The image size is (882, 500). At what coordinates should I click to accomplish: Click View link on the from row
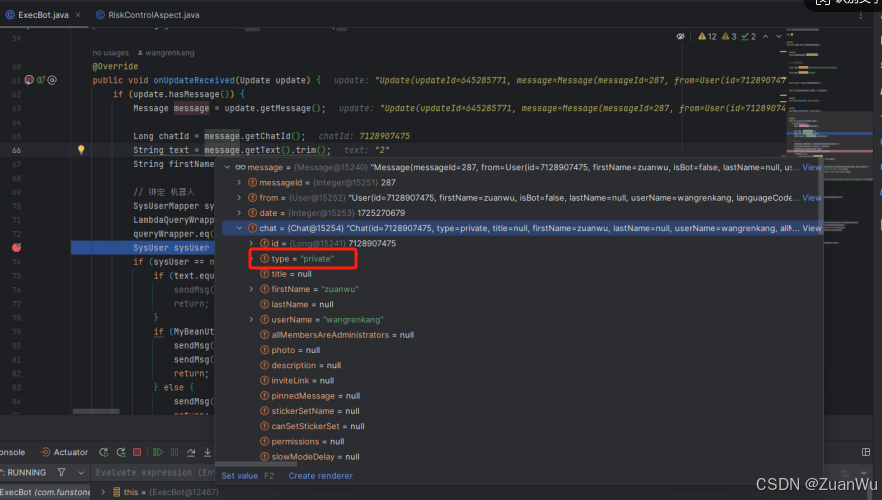coord(812,197)
